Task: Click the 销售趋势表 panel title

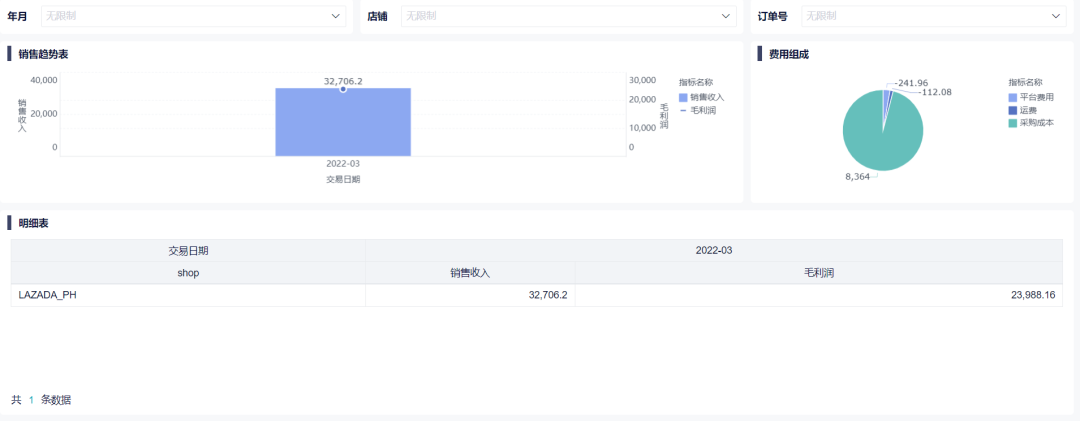Action: [x=43, y=54]
